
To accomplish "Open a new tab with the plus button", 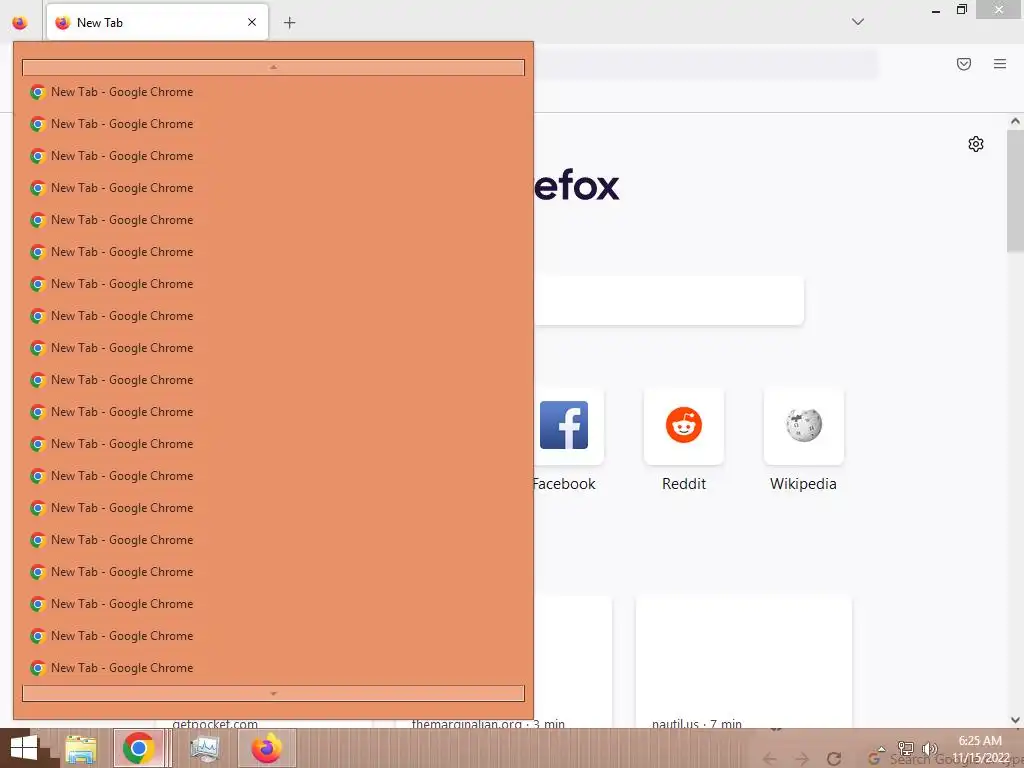I will click(x=289, y=23).
